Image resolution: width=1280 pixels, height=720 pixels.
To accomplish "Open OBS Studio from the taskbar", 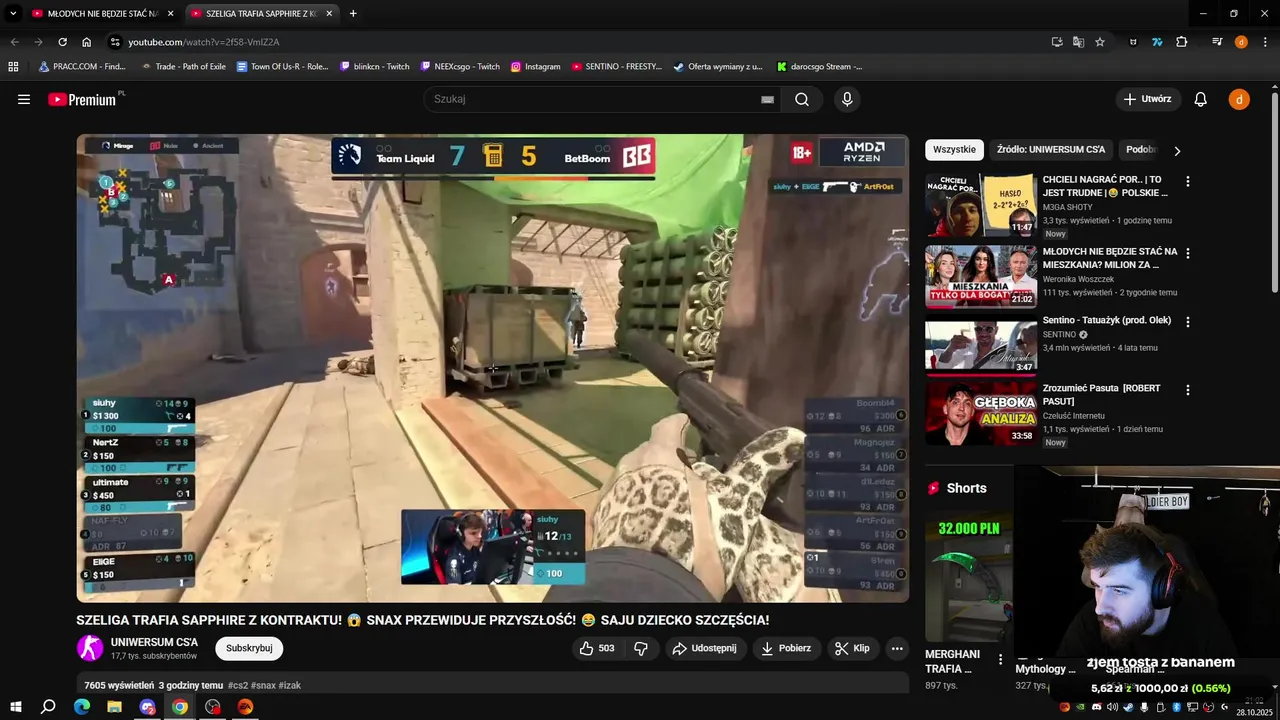I will [213, 707].
